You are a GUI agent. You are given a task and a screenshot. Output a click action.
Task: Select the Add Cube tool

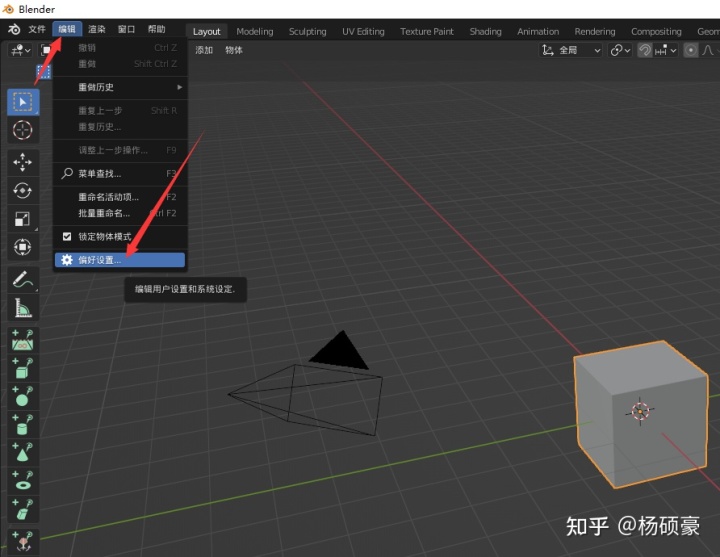click(x=23, y=369)
